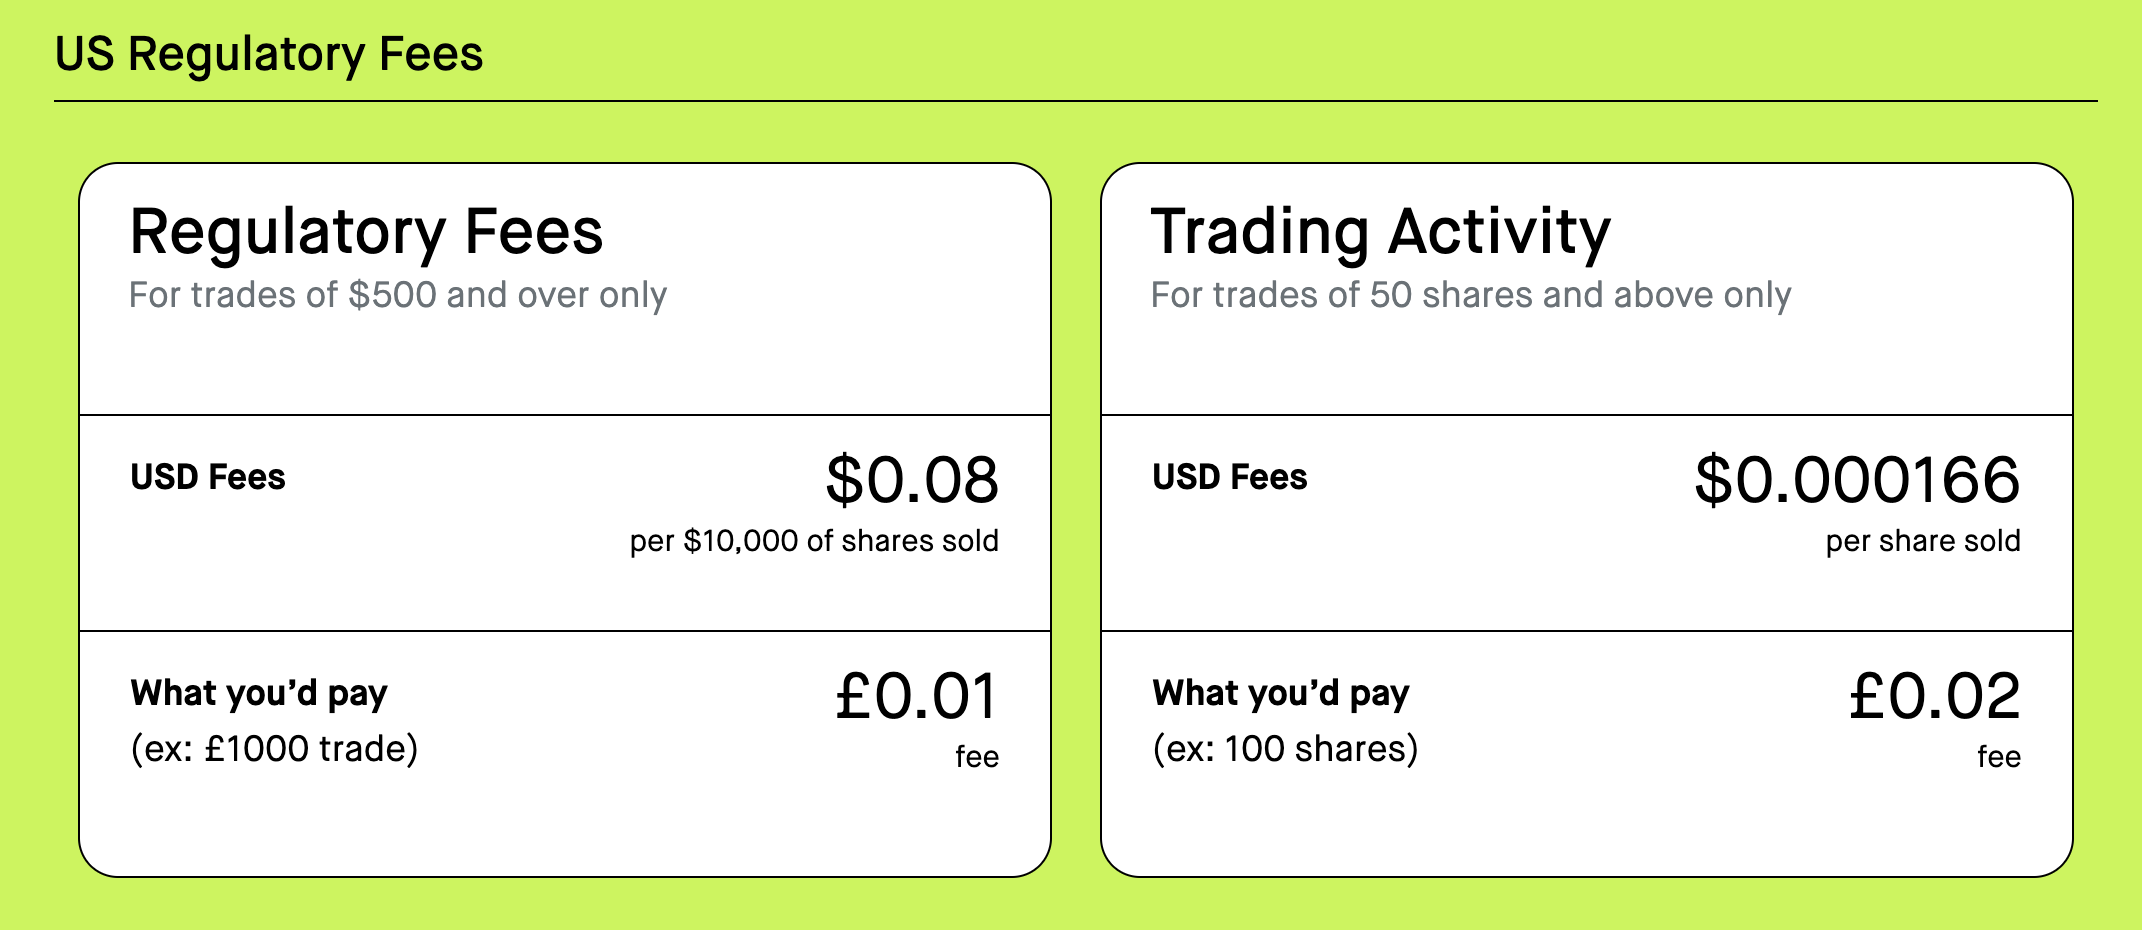The width and height of the screenshot is (2142, 930).
Task: Click the £0.01 fee value
Action: [917, 696]
